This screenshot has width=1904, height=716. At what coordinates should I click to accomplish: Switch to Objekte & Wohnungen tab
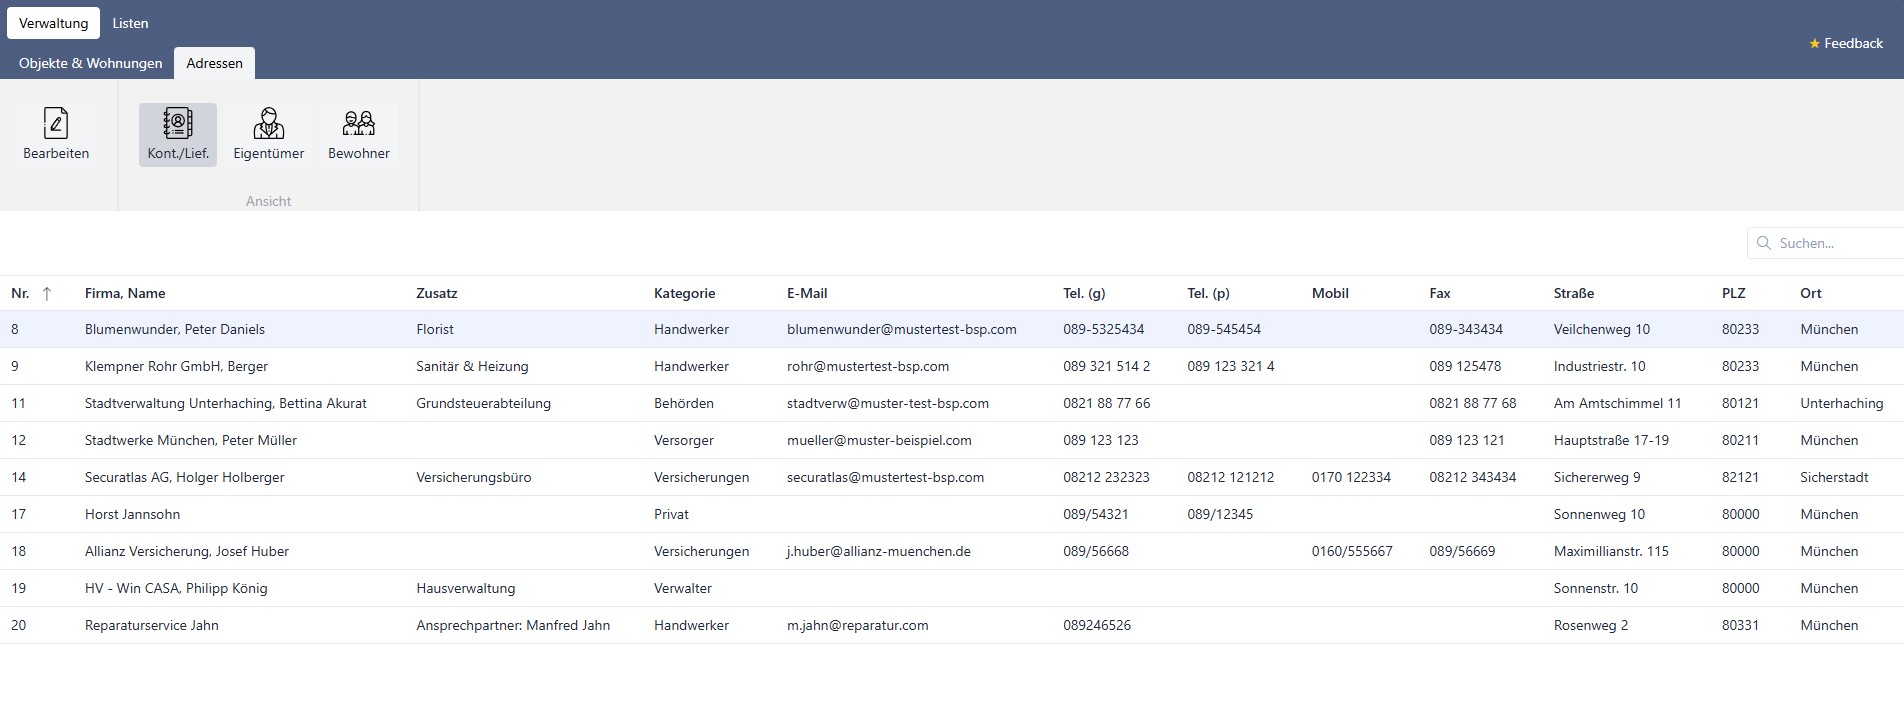click(x=90, y=63)
